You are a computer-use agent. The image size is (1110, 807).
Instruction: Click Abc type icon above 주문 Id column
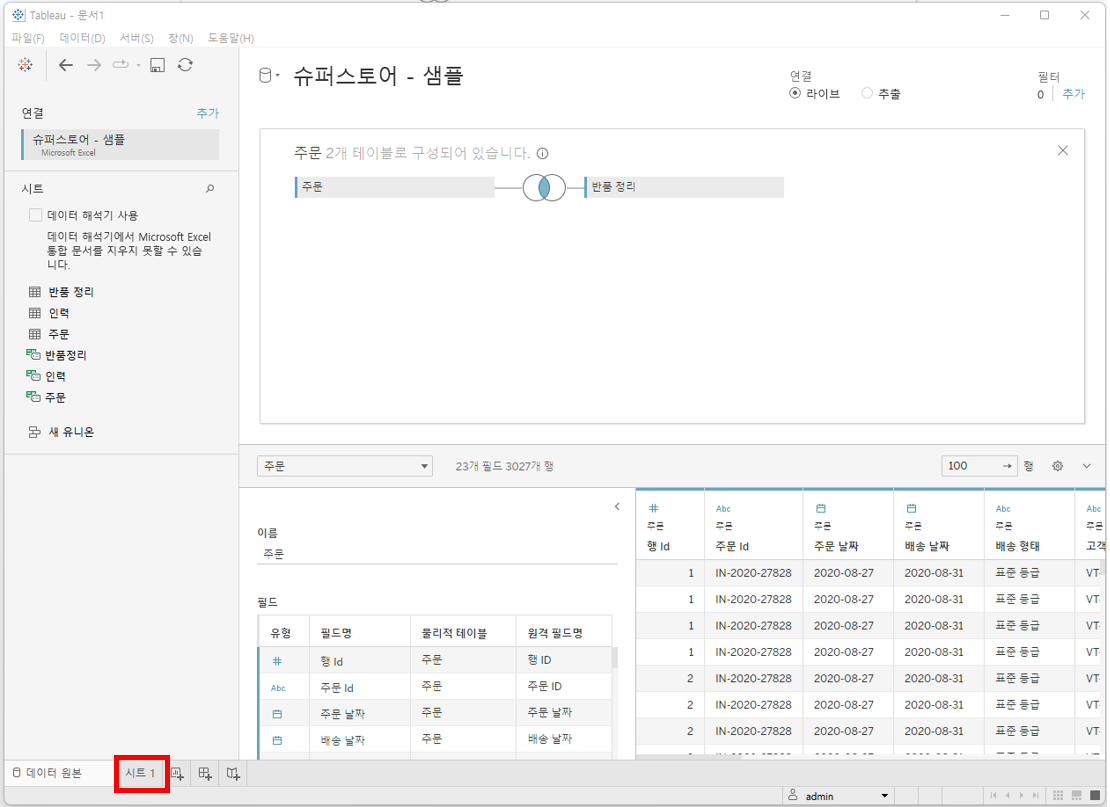(x=723, y=508)
